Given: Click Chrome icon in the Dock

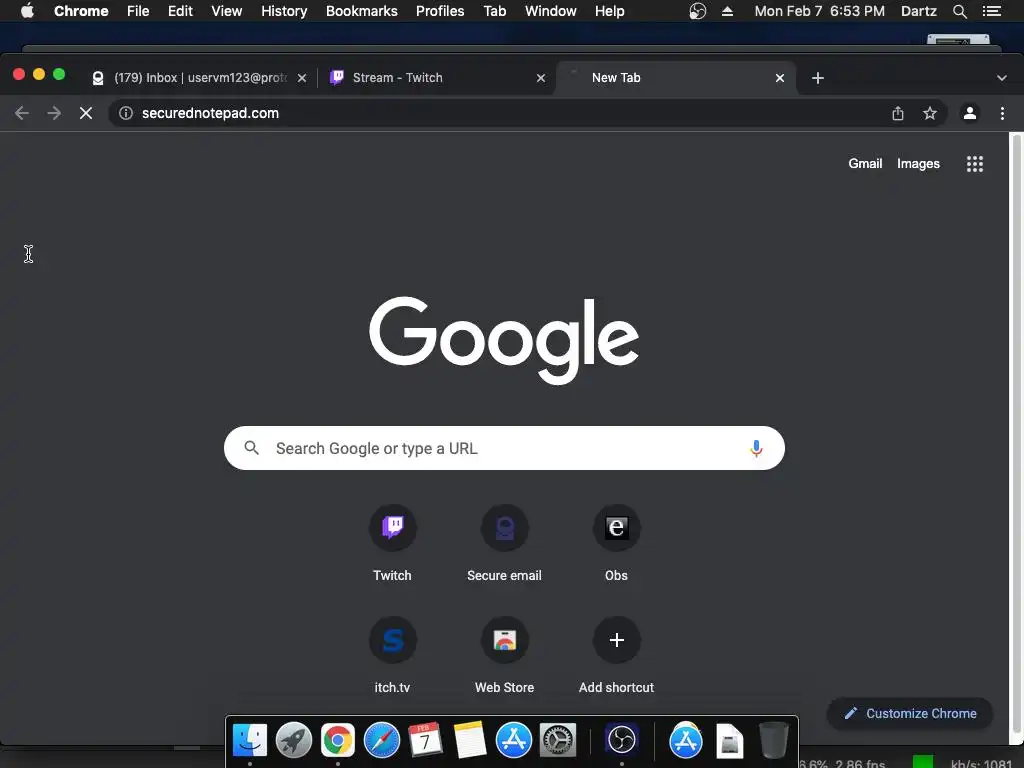Looking at the screenshot, I should pos(338,741).
